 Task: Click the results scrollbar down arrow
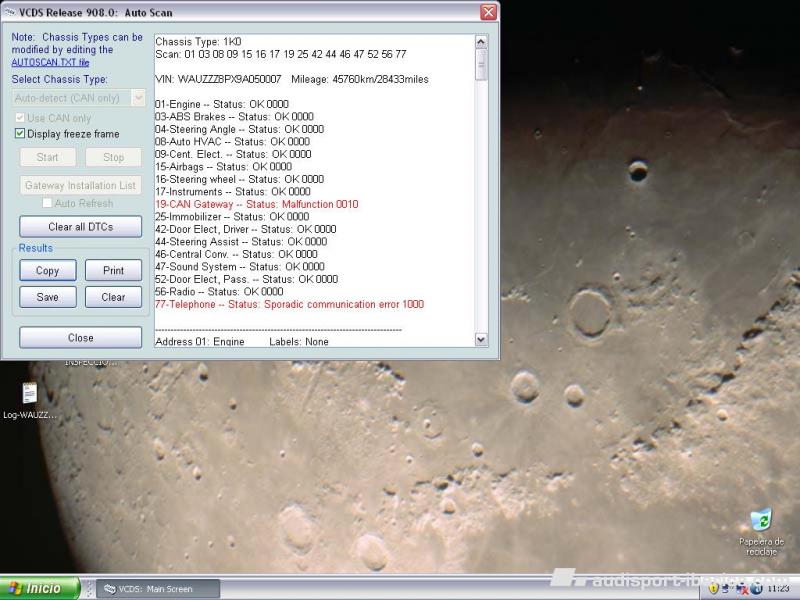click(481, 339)
